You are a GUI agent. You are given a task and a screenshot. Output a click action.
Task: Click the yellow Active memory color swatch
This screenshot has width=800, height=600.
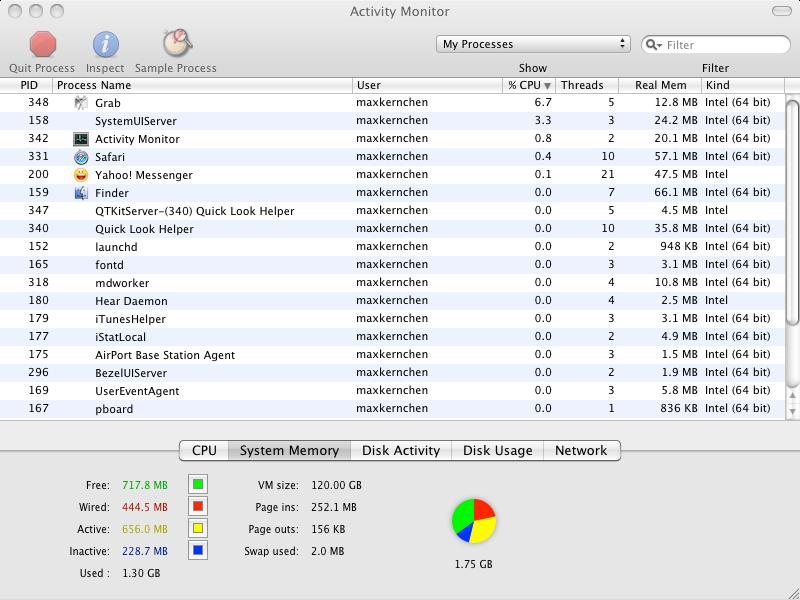(x=198, y=528)
